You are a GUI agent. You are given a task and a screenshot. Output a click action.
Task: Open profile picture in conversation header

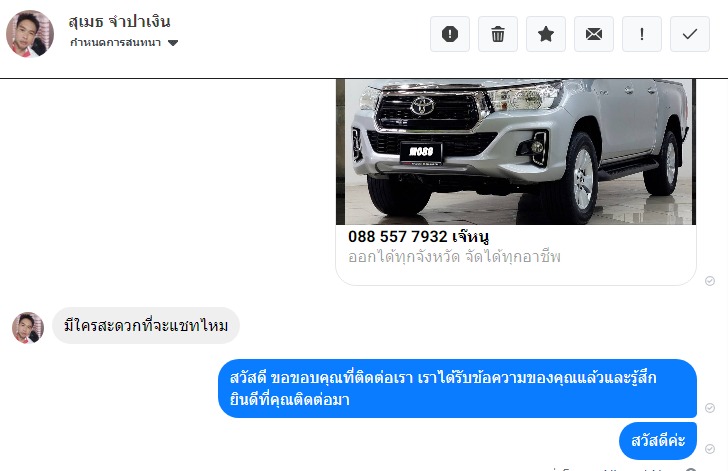point(30,33)
